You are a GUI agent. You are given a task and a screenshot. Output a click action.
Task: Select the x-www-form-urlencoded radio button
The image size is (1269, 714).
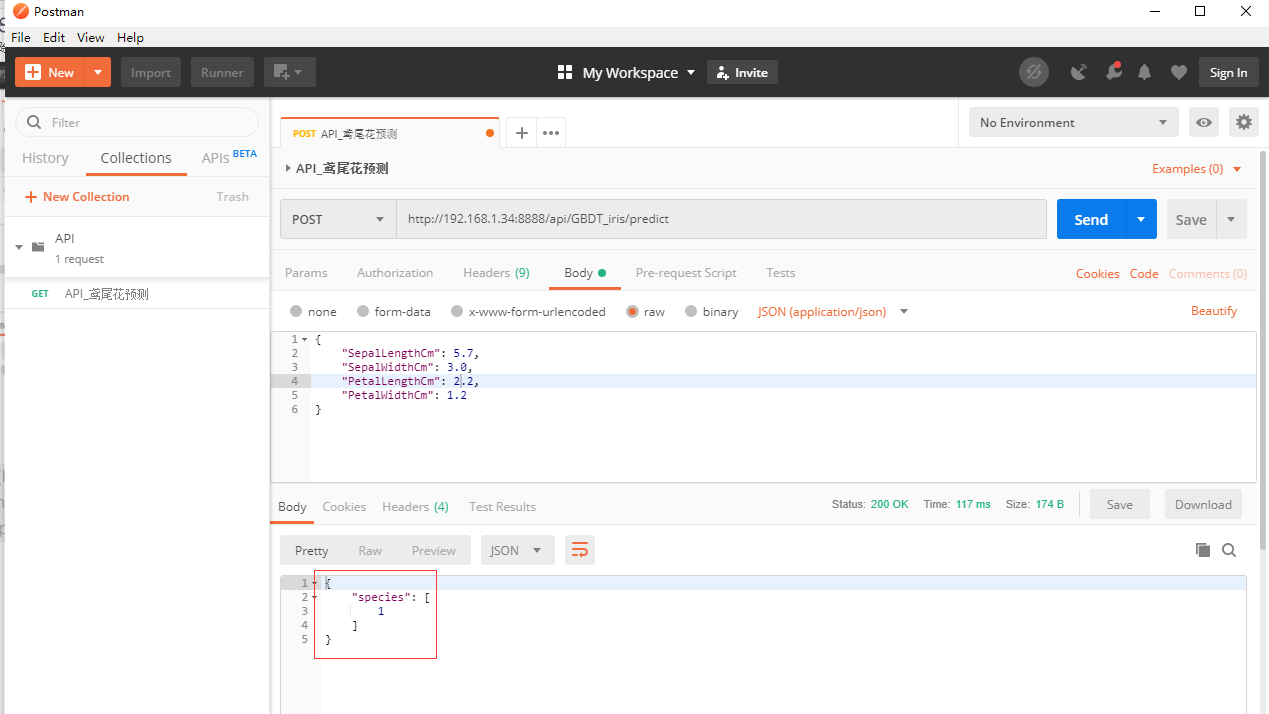(x=457, y=312)
